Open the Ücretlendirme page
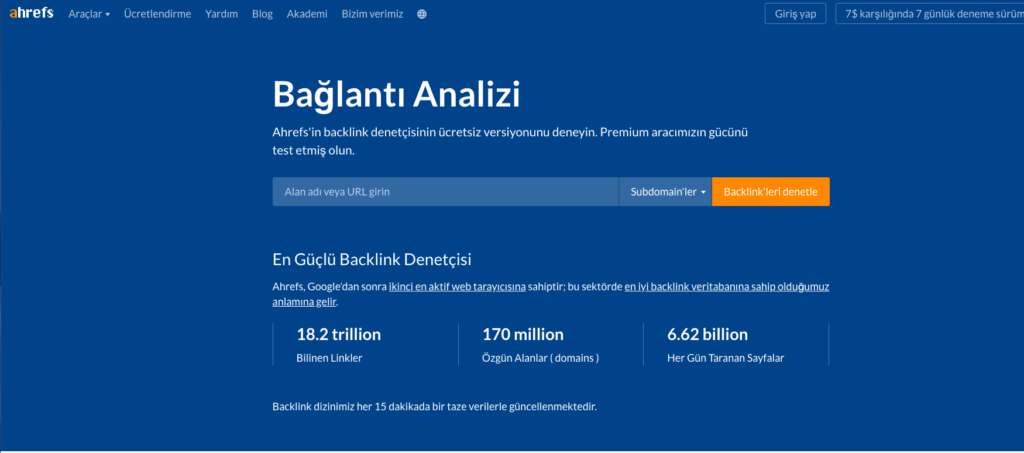 point(157,14)
